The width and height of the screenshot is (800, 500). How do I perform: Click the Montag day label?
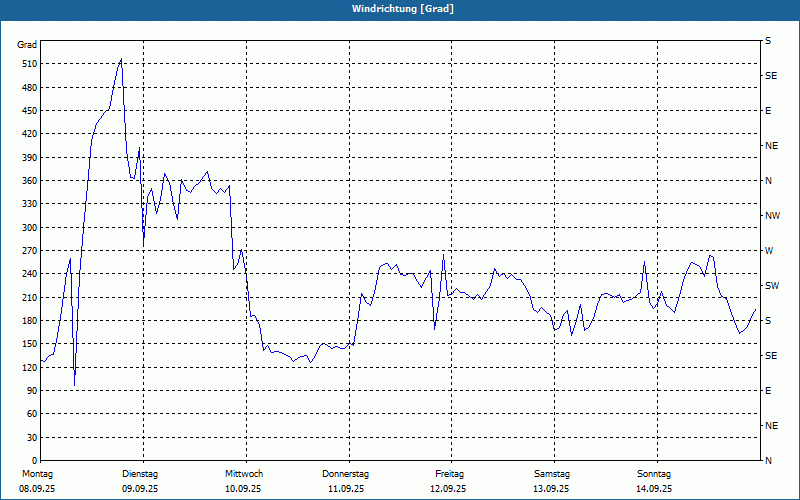[37, 474]
